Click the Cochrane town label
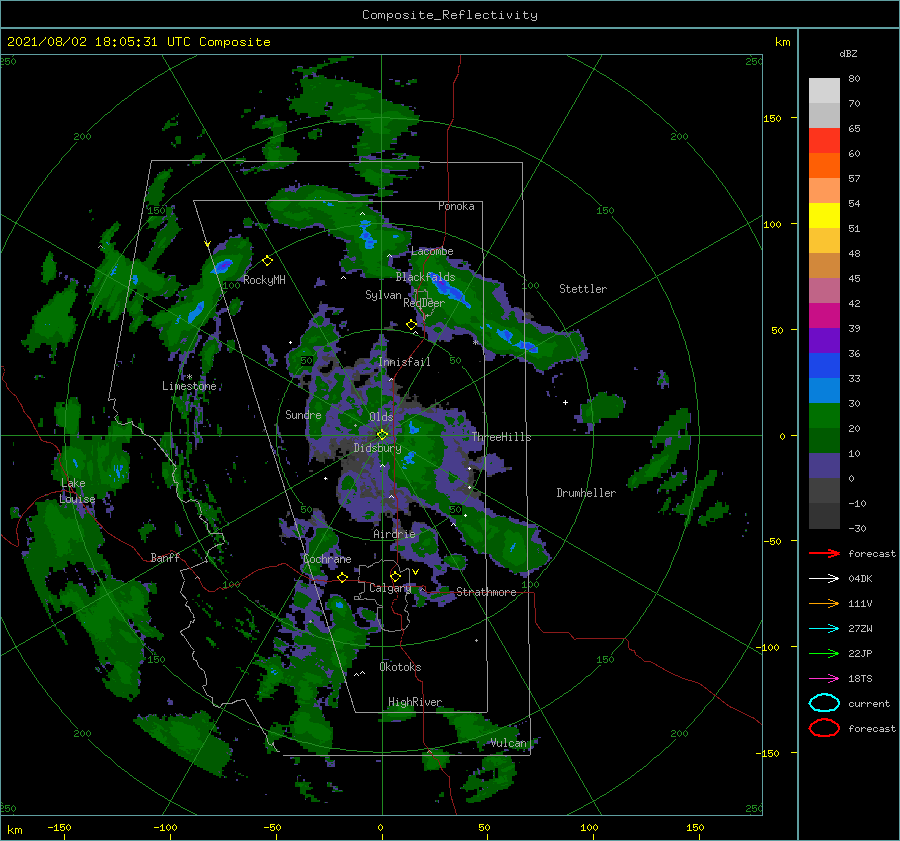The width and height of the screenshot is (900, 841). coord(327,559)
